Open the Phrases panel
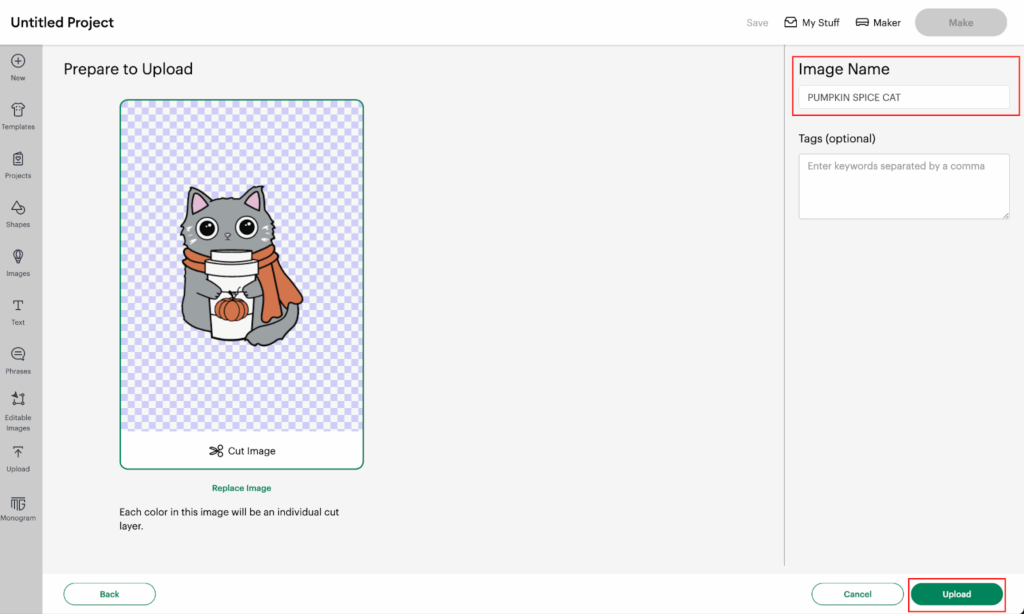 click(x=18, y=356)
